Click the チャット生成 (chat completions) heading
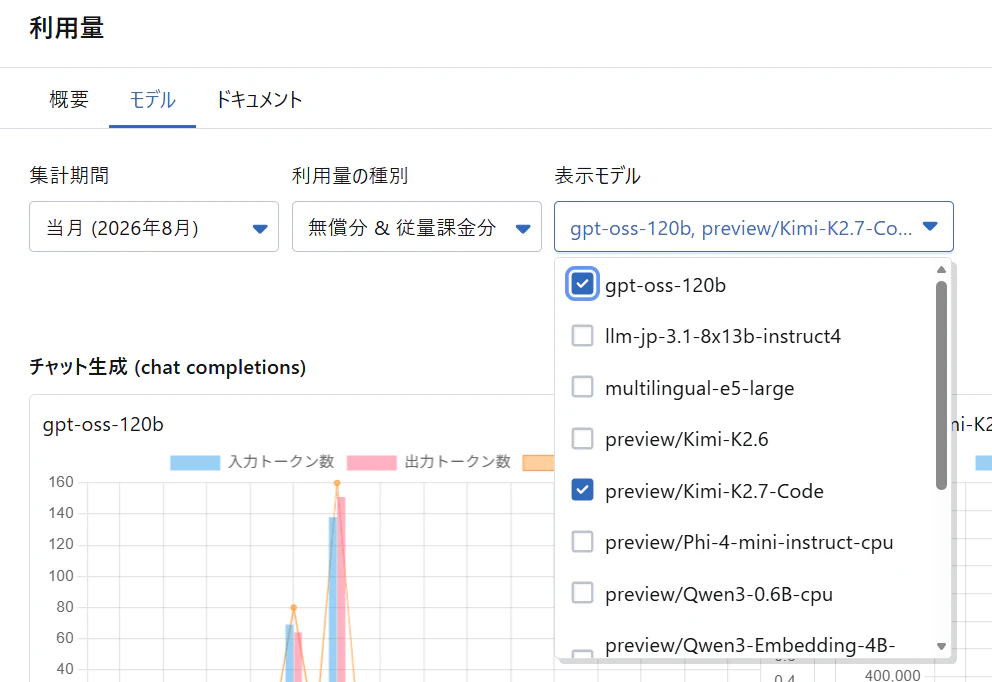This screenshot has width=992, height=682. tap(168, 367)
